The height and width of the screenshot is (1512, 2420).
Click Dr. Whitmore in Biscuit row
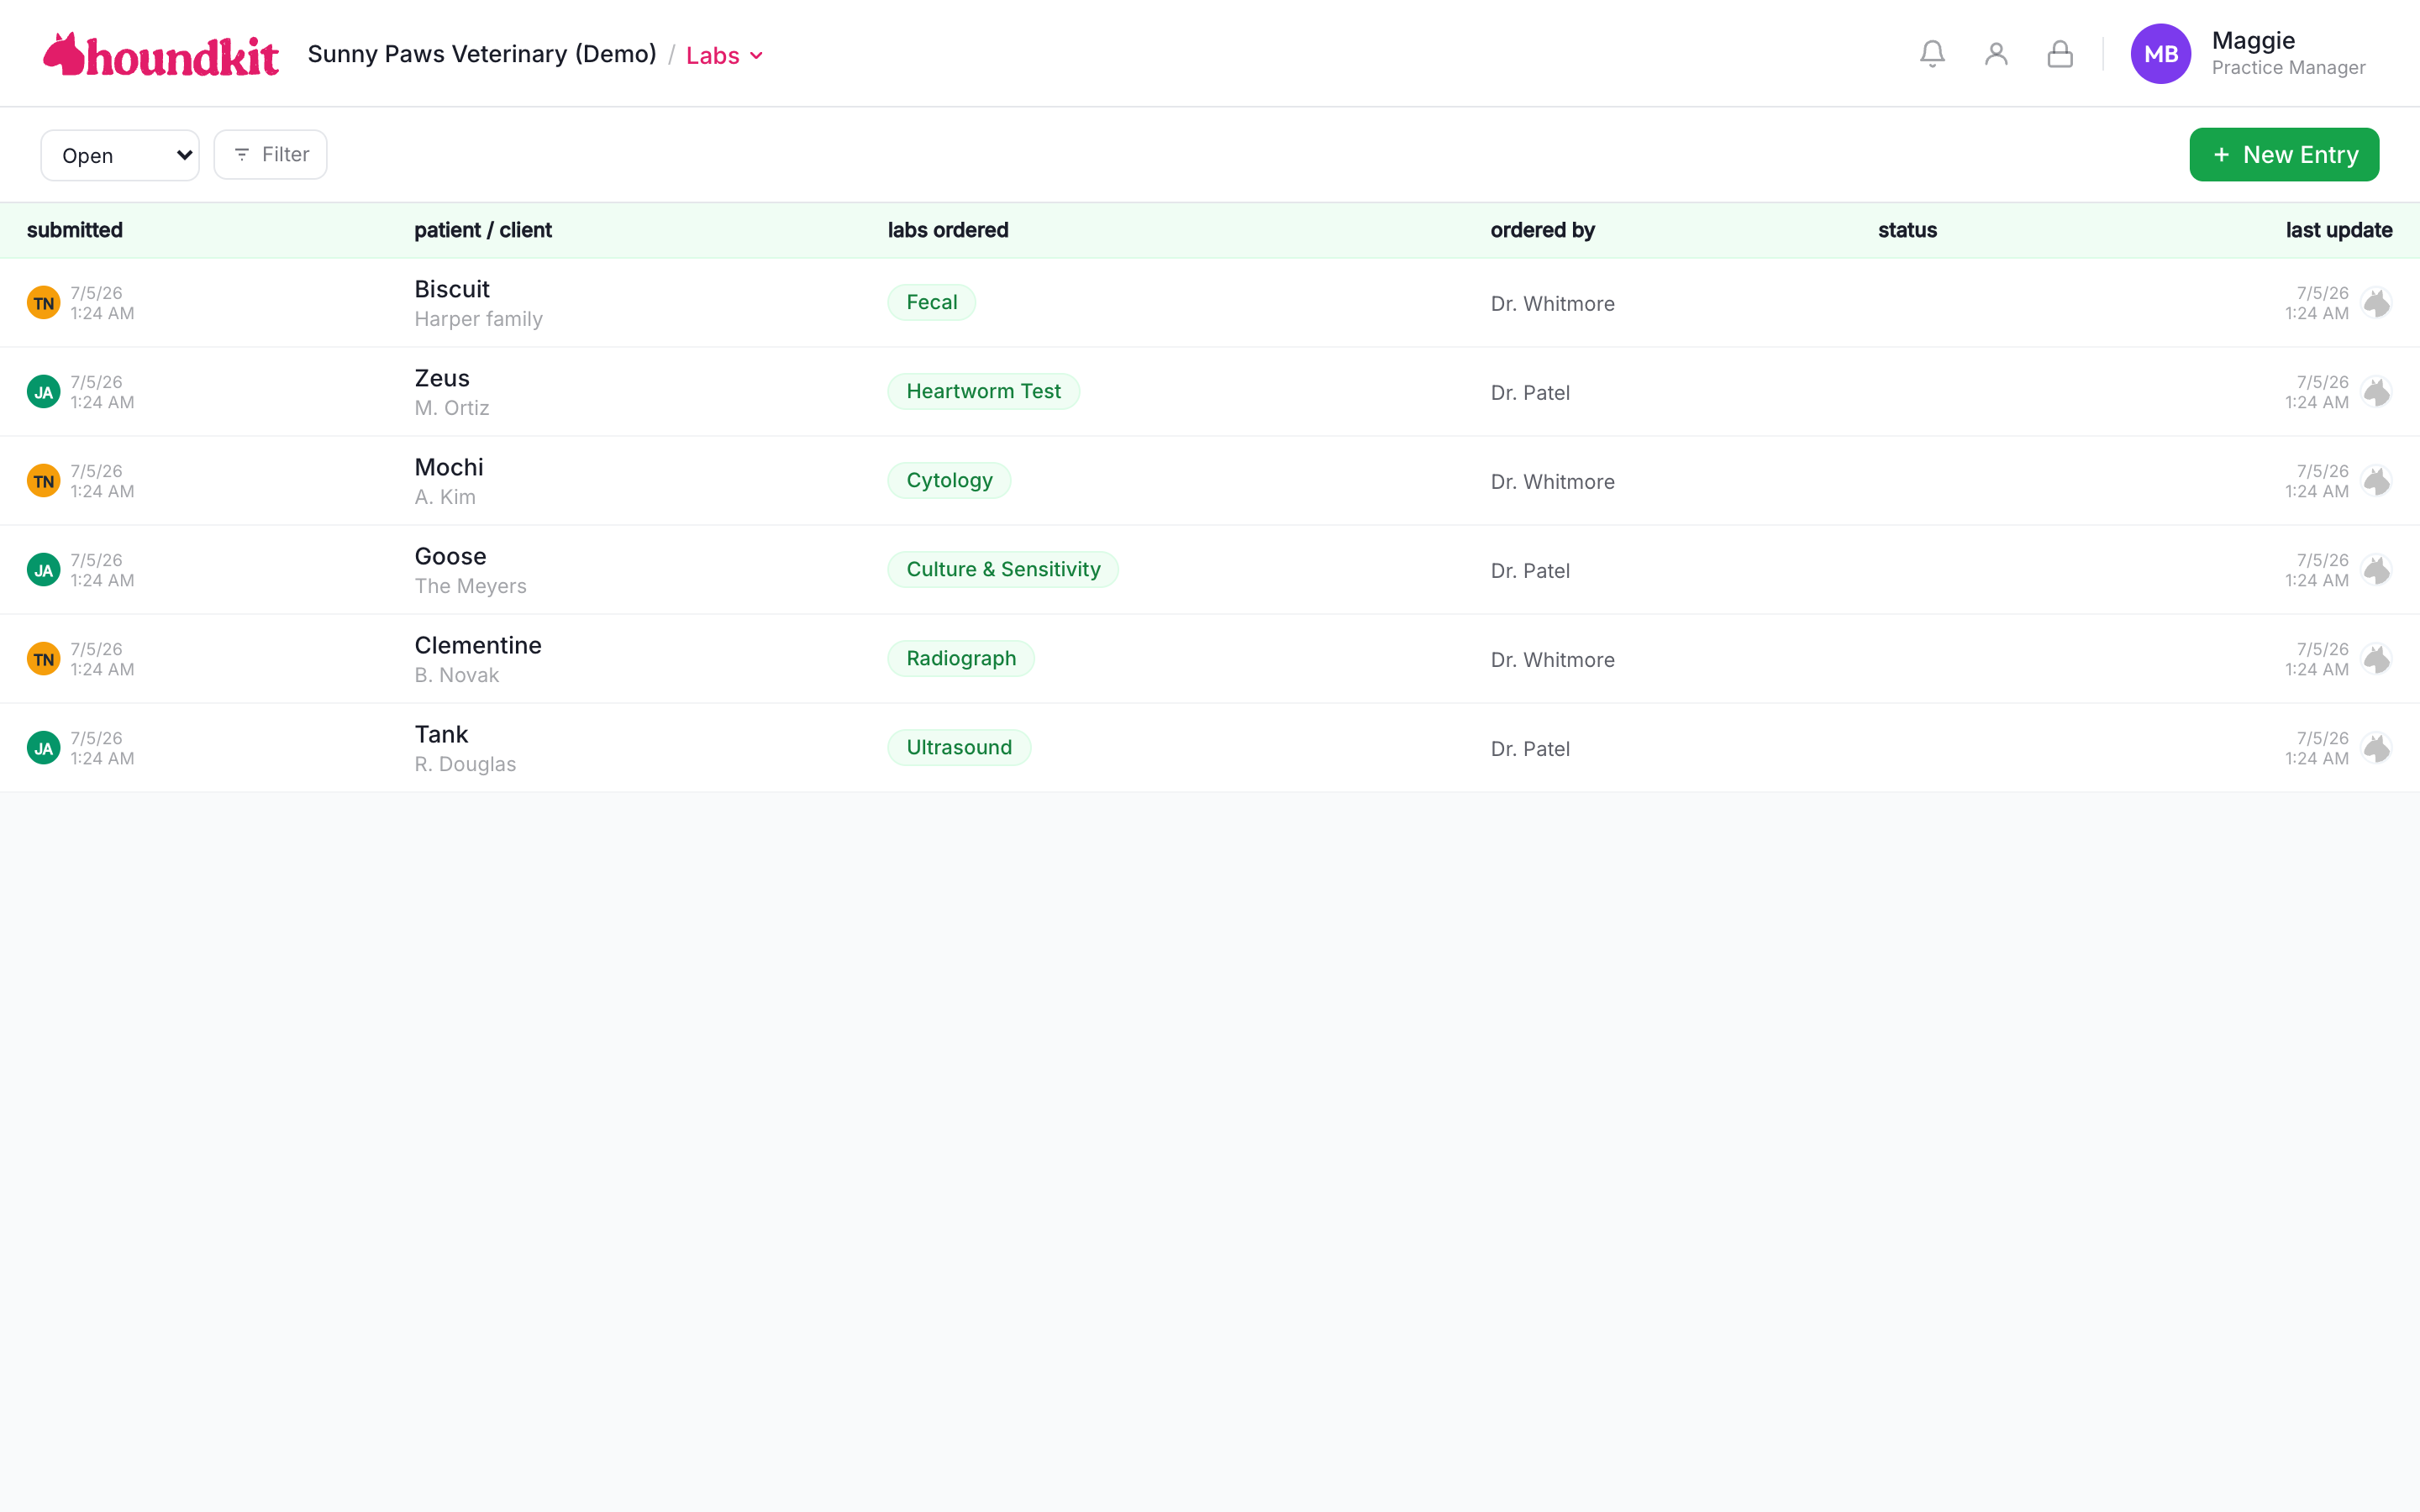pos(1552,304)
